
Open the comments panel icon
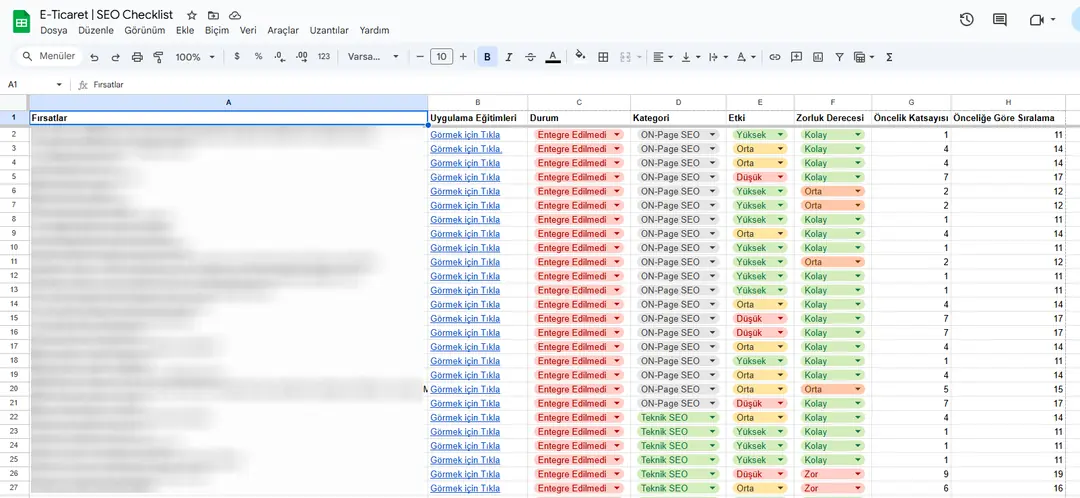[x=999, y=20]
